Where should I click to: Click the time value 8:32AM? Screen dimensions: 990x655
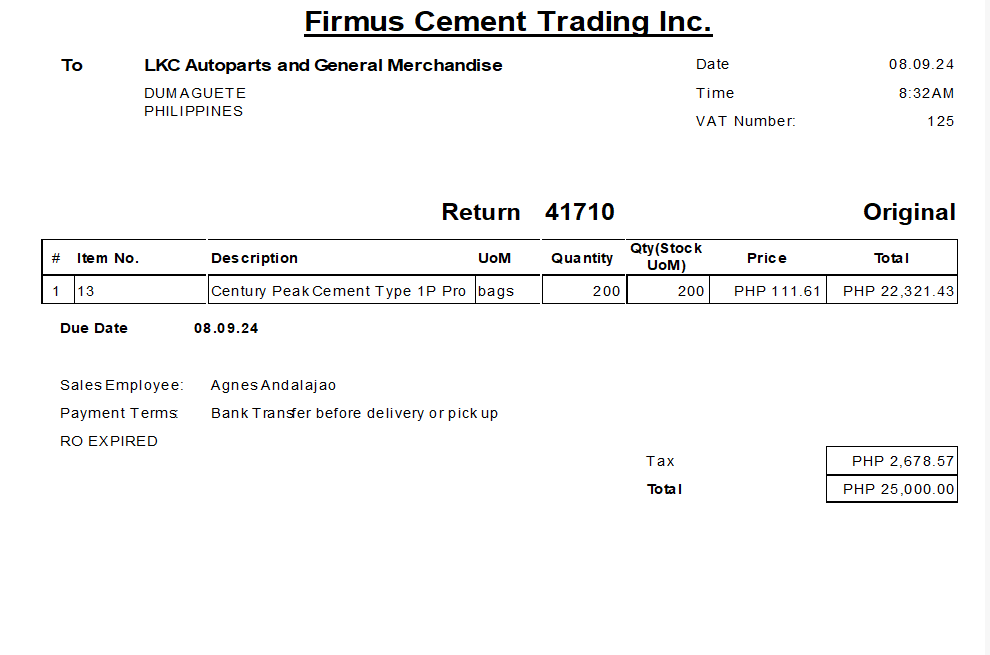pos(926,93)
